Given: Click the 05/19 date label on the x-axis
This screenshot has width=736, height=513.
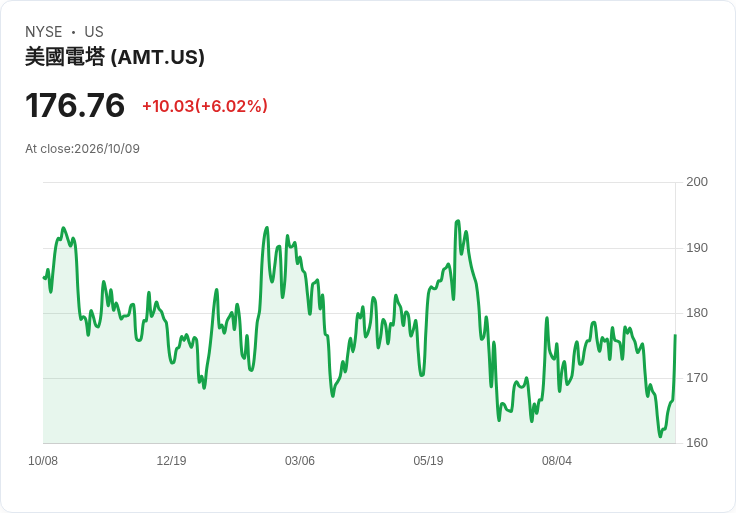Looking at the screenshot, I should pyautogui.click(x=428, y=460).
